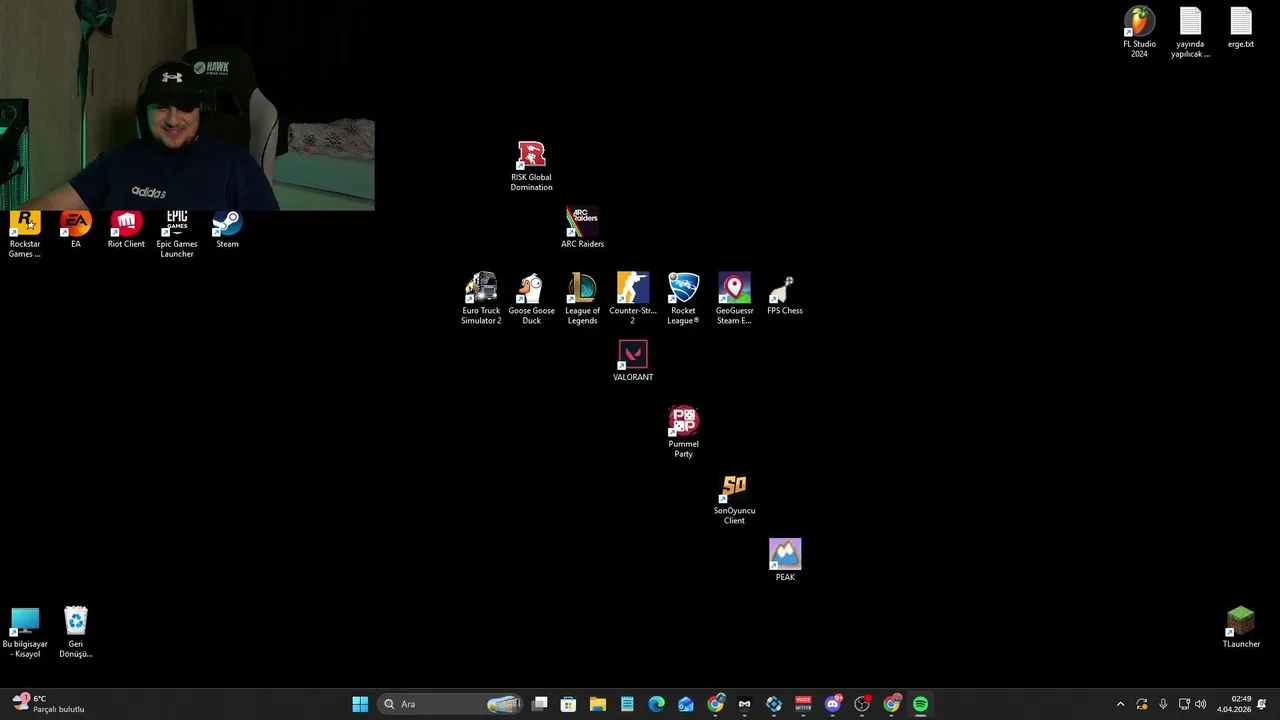Select the RISK Global Domination icon

click(x=531, y=167)
